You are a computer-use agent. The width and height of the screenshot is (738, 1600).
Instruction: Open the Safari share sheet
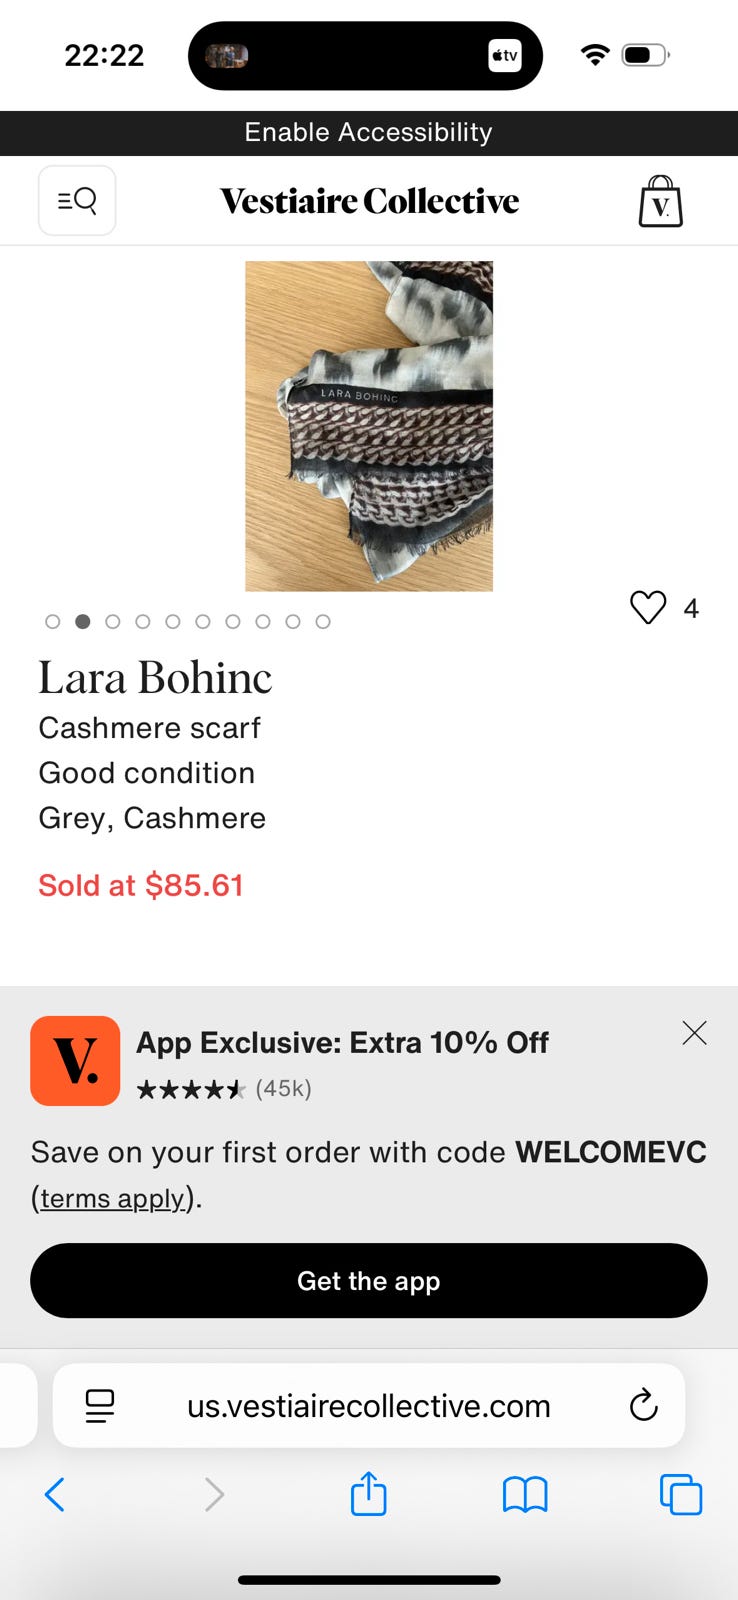click(368, 1494)
